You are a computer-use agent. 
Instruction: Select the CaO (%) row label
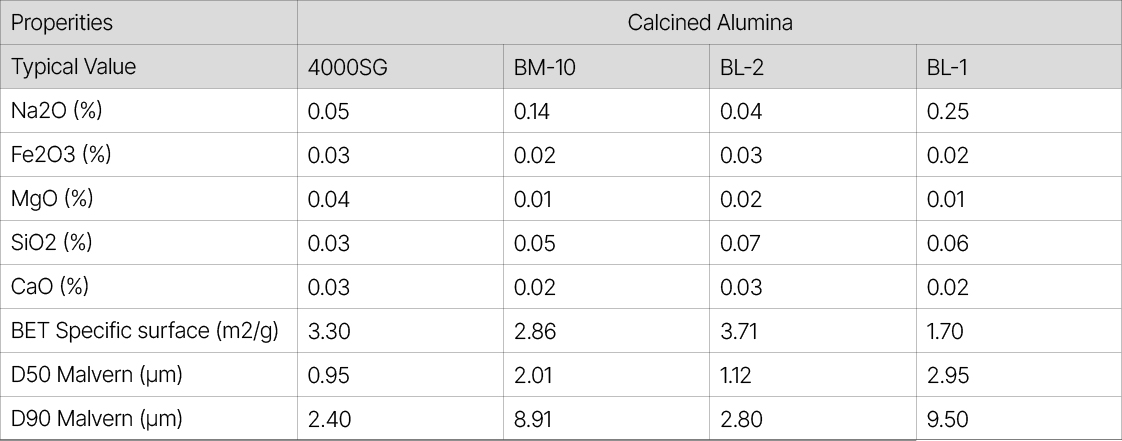tap(50, 287)
